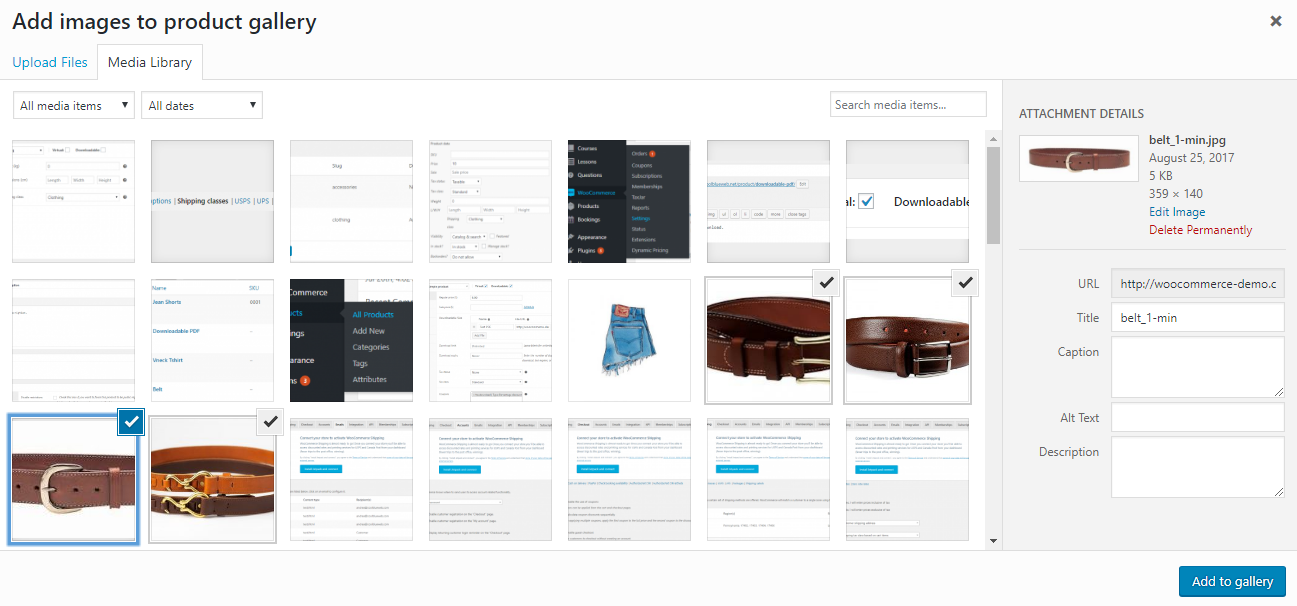Viewport: 1297px width, 606px height.
Task: Select the All Products submenu screenshot thumbnail
Action: tap(351, 341)
